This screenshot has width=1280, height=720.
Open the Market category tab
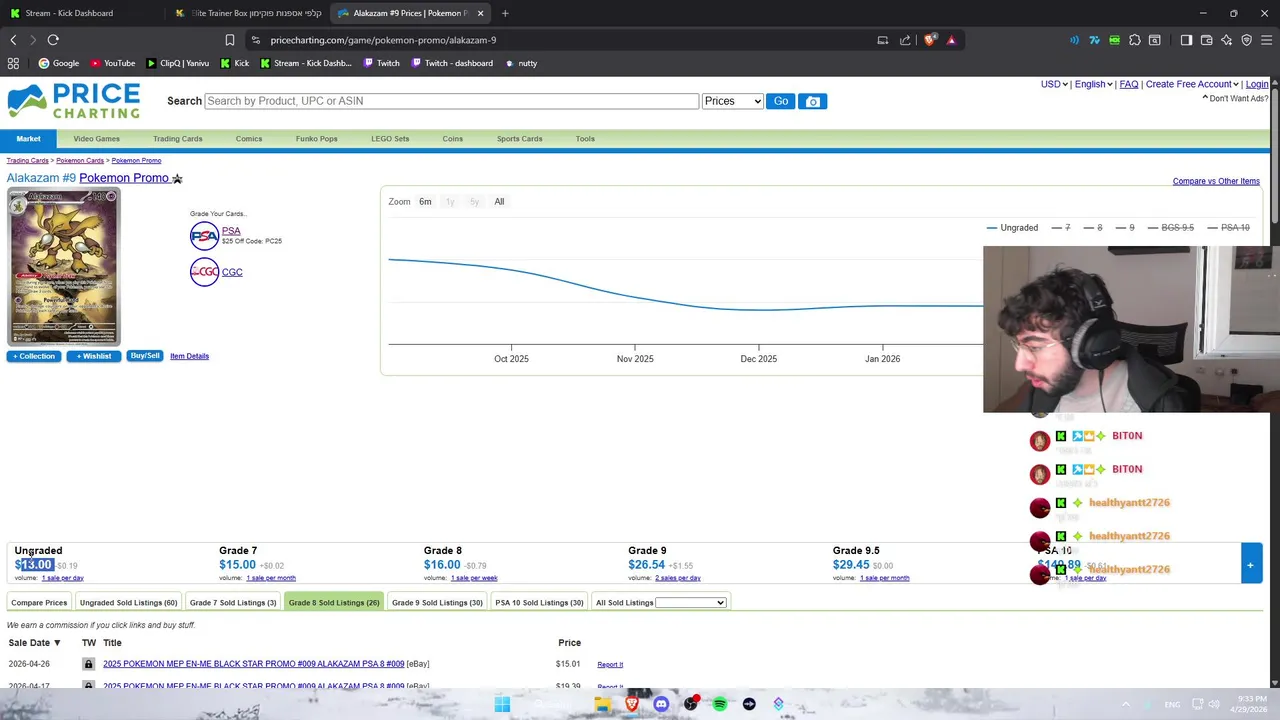coord(28,139)
